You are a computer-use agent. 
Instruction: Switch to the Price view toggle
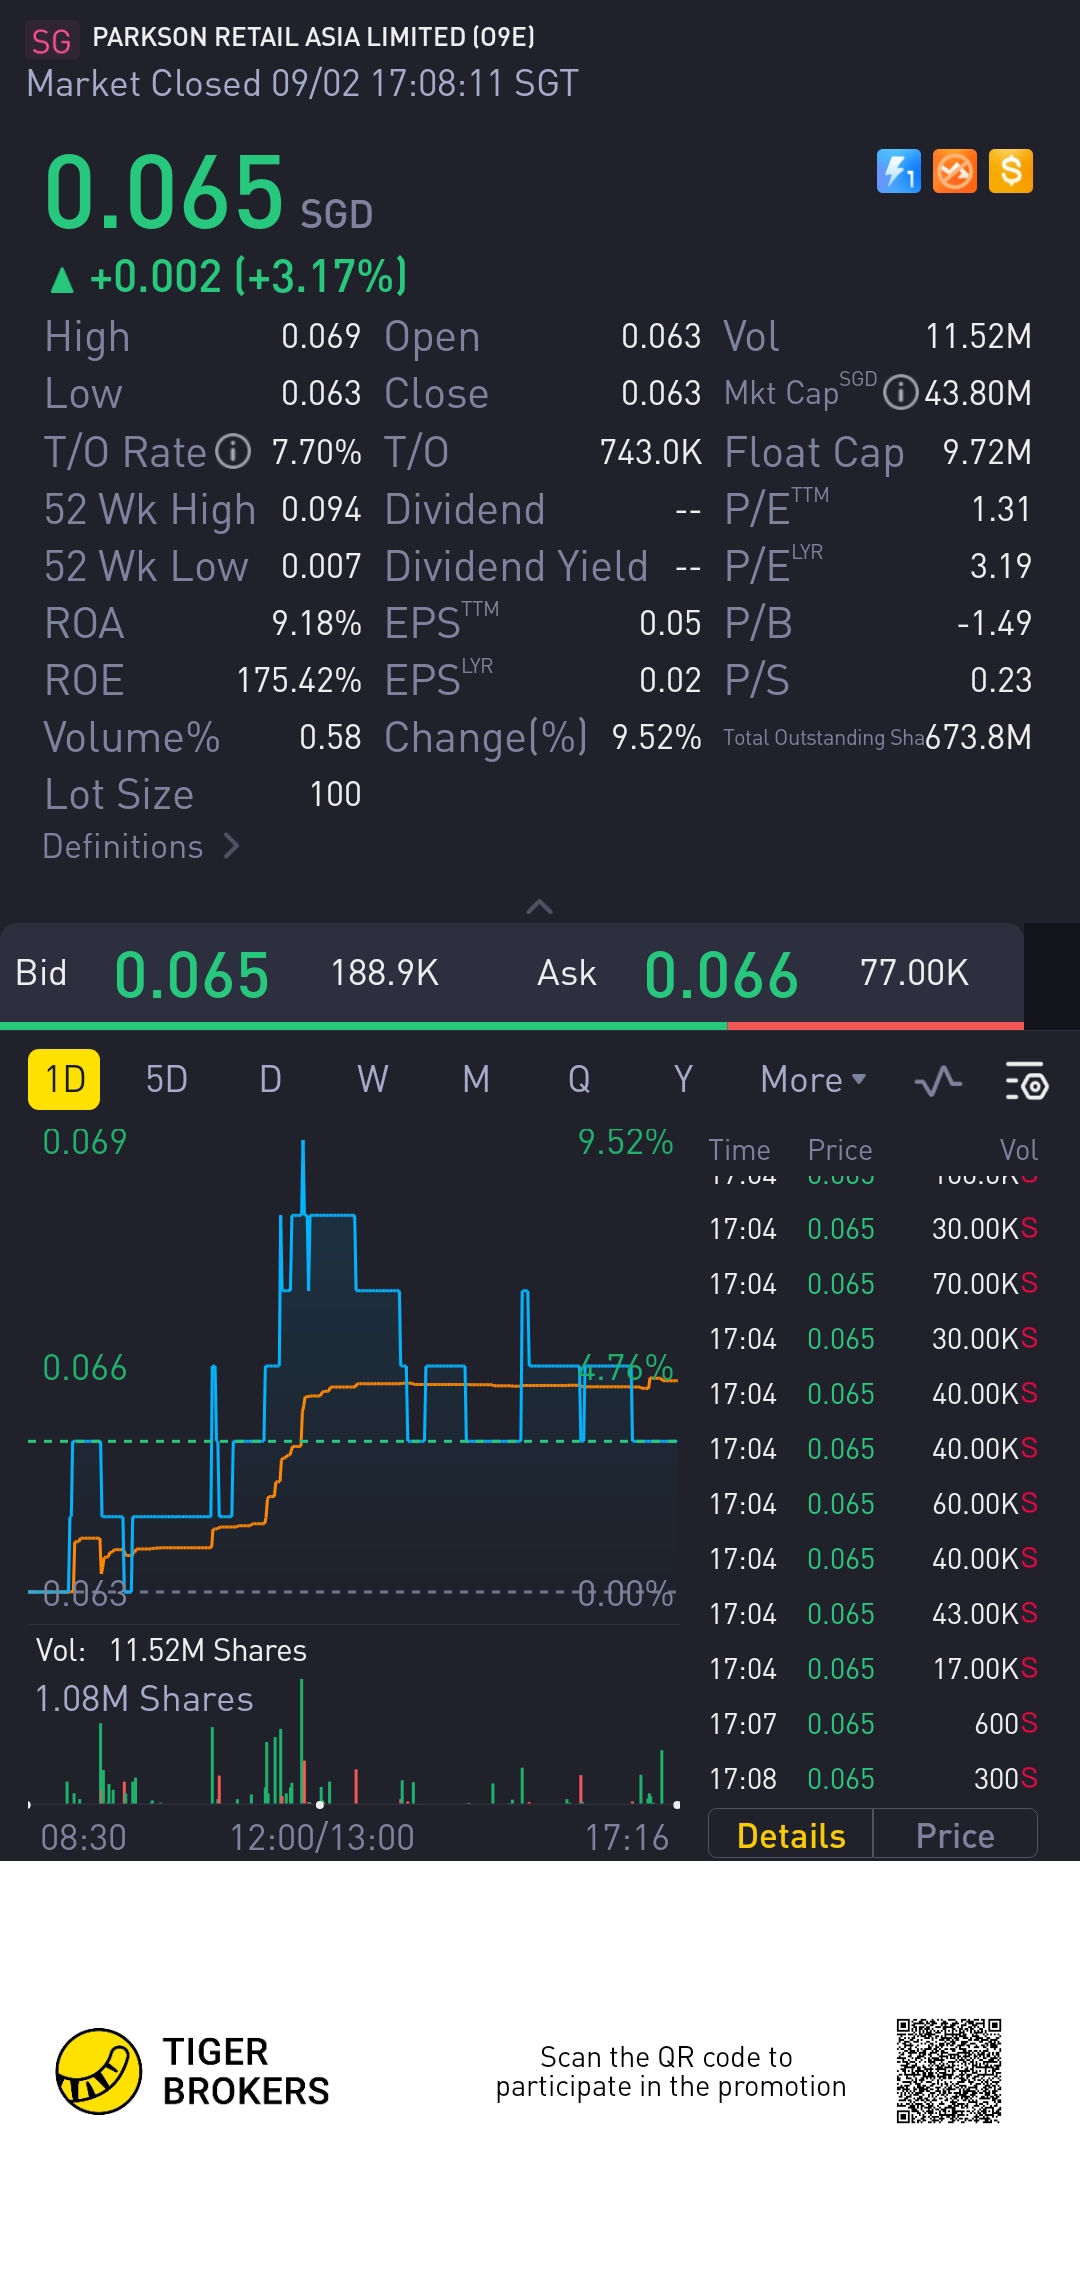(955, 1836)
